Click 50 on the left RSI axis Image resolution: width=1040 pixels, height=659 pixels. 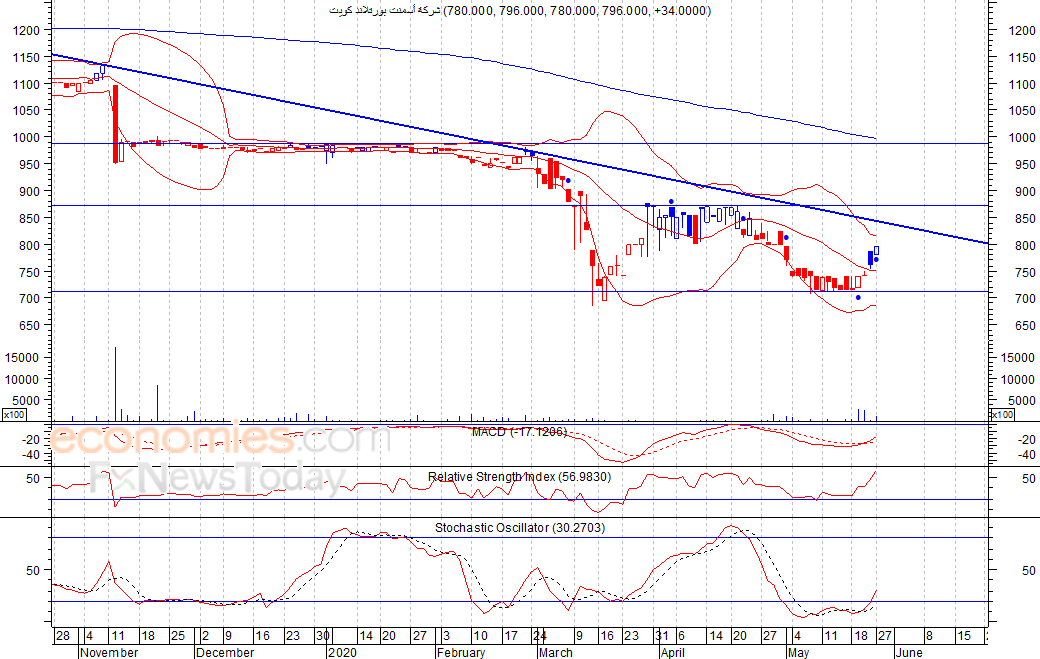(33, 478)
